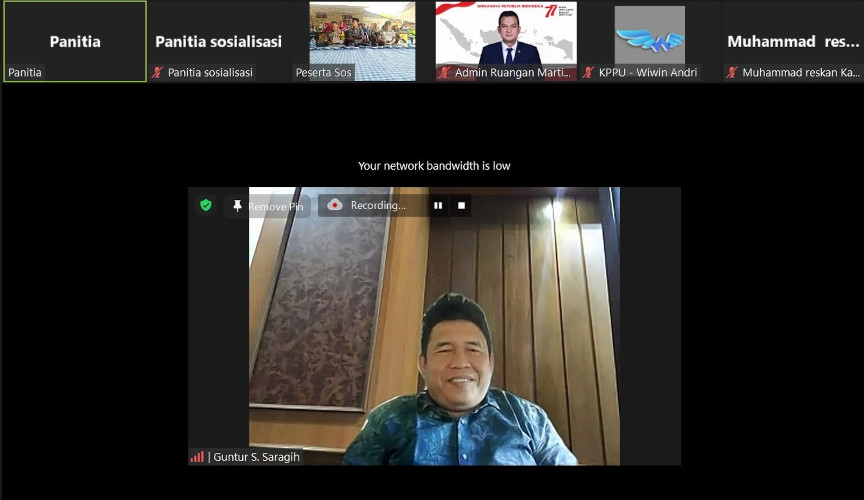Image resolution: width=864 pixels, height=500 pixels.
Task: Click muted mic icon for Panitia sosialisasi
Action: [x=158, y=72]
